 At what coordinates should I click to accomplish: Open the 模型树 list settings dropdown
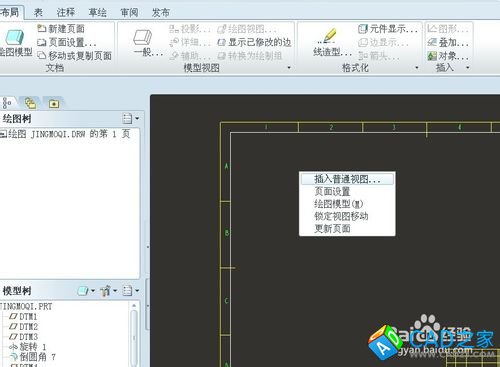tap(130, 291)
